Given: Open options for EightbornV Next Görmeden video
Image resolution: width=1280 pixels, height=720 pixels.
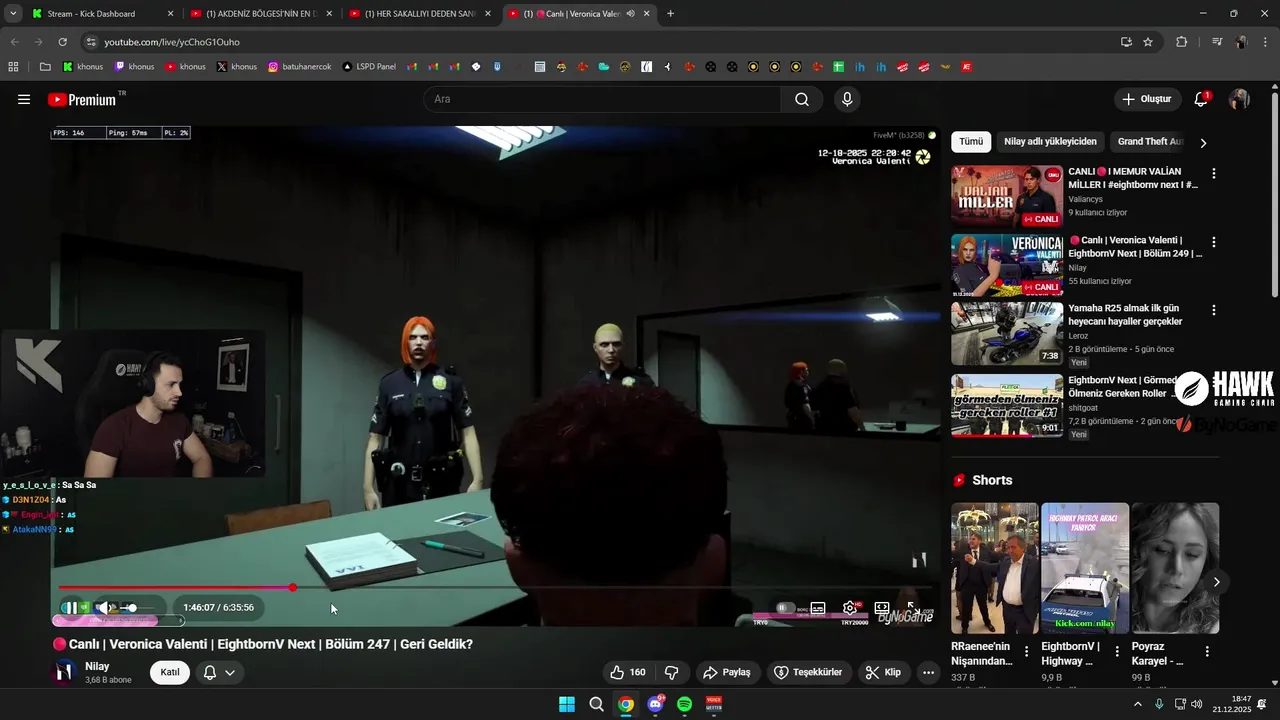Looking at the screenshot, I should 1214,381.
